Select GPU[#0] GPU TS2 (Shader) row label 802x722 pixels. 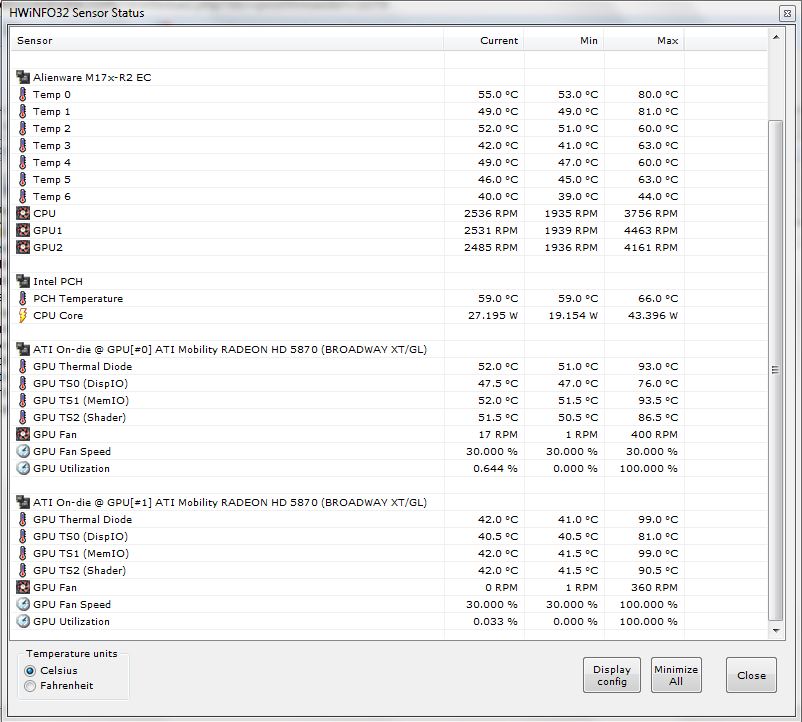[79, 417]
